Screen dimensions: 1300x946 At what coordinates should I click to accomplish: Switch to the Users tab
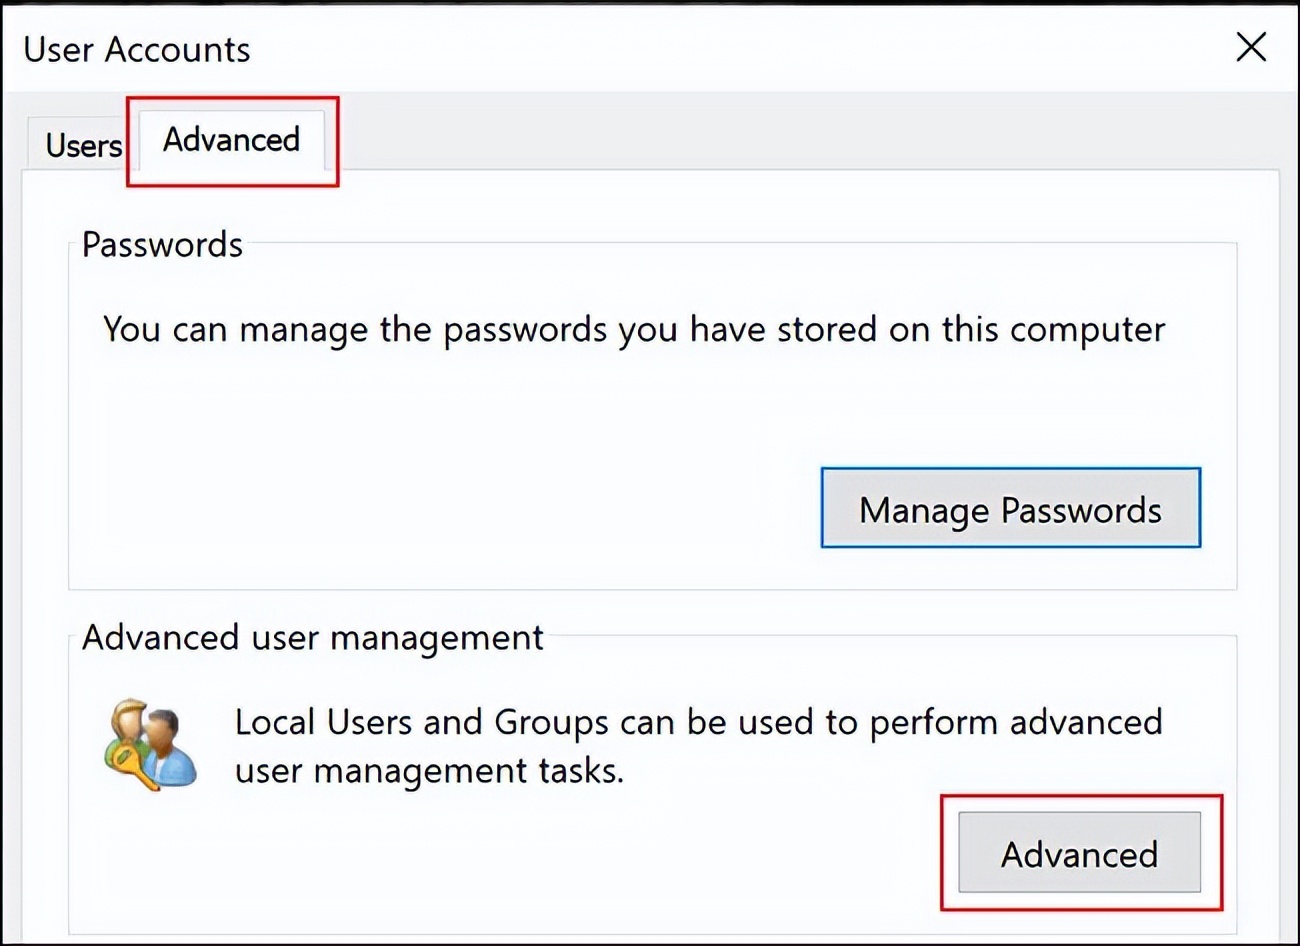[x=82, y=145]
